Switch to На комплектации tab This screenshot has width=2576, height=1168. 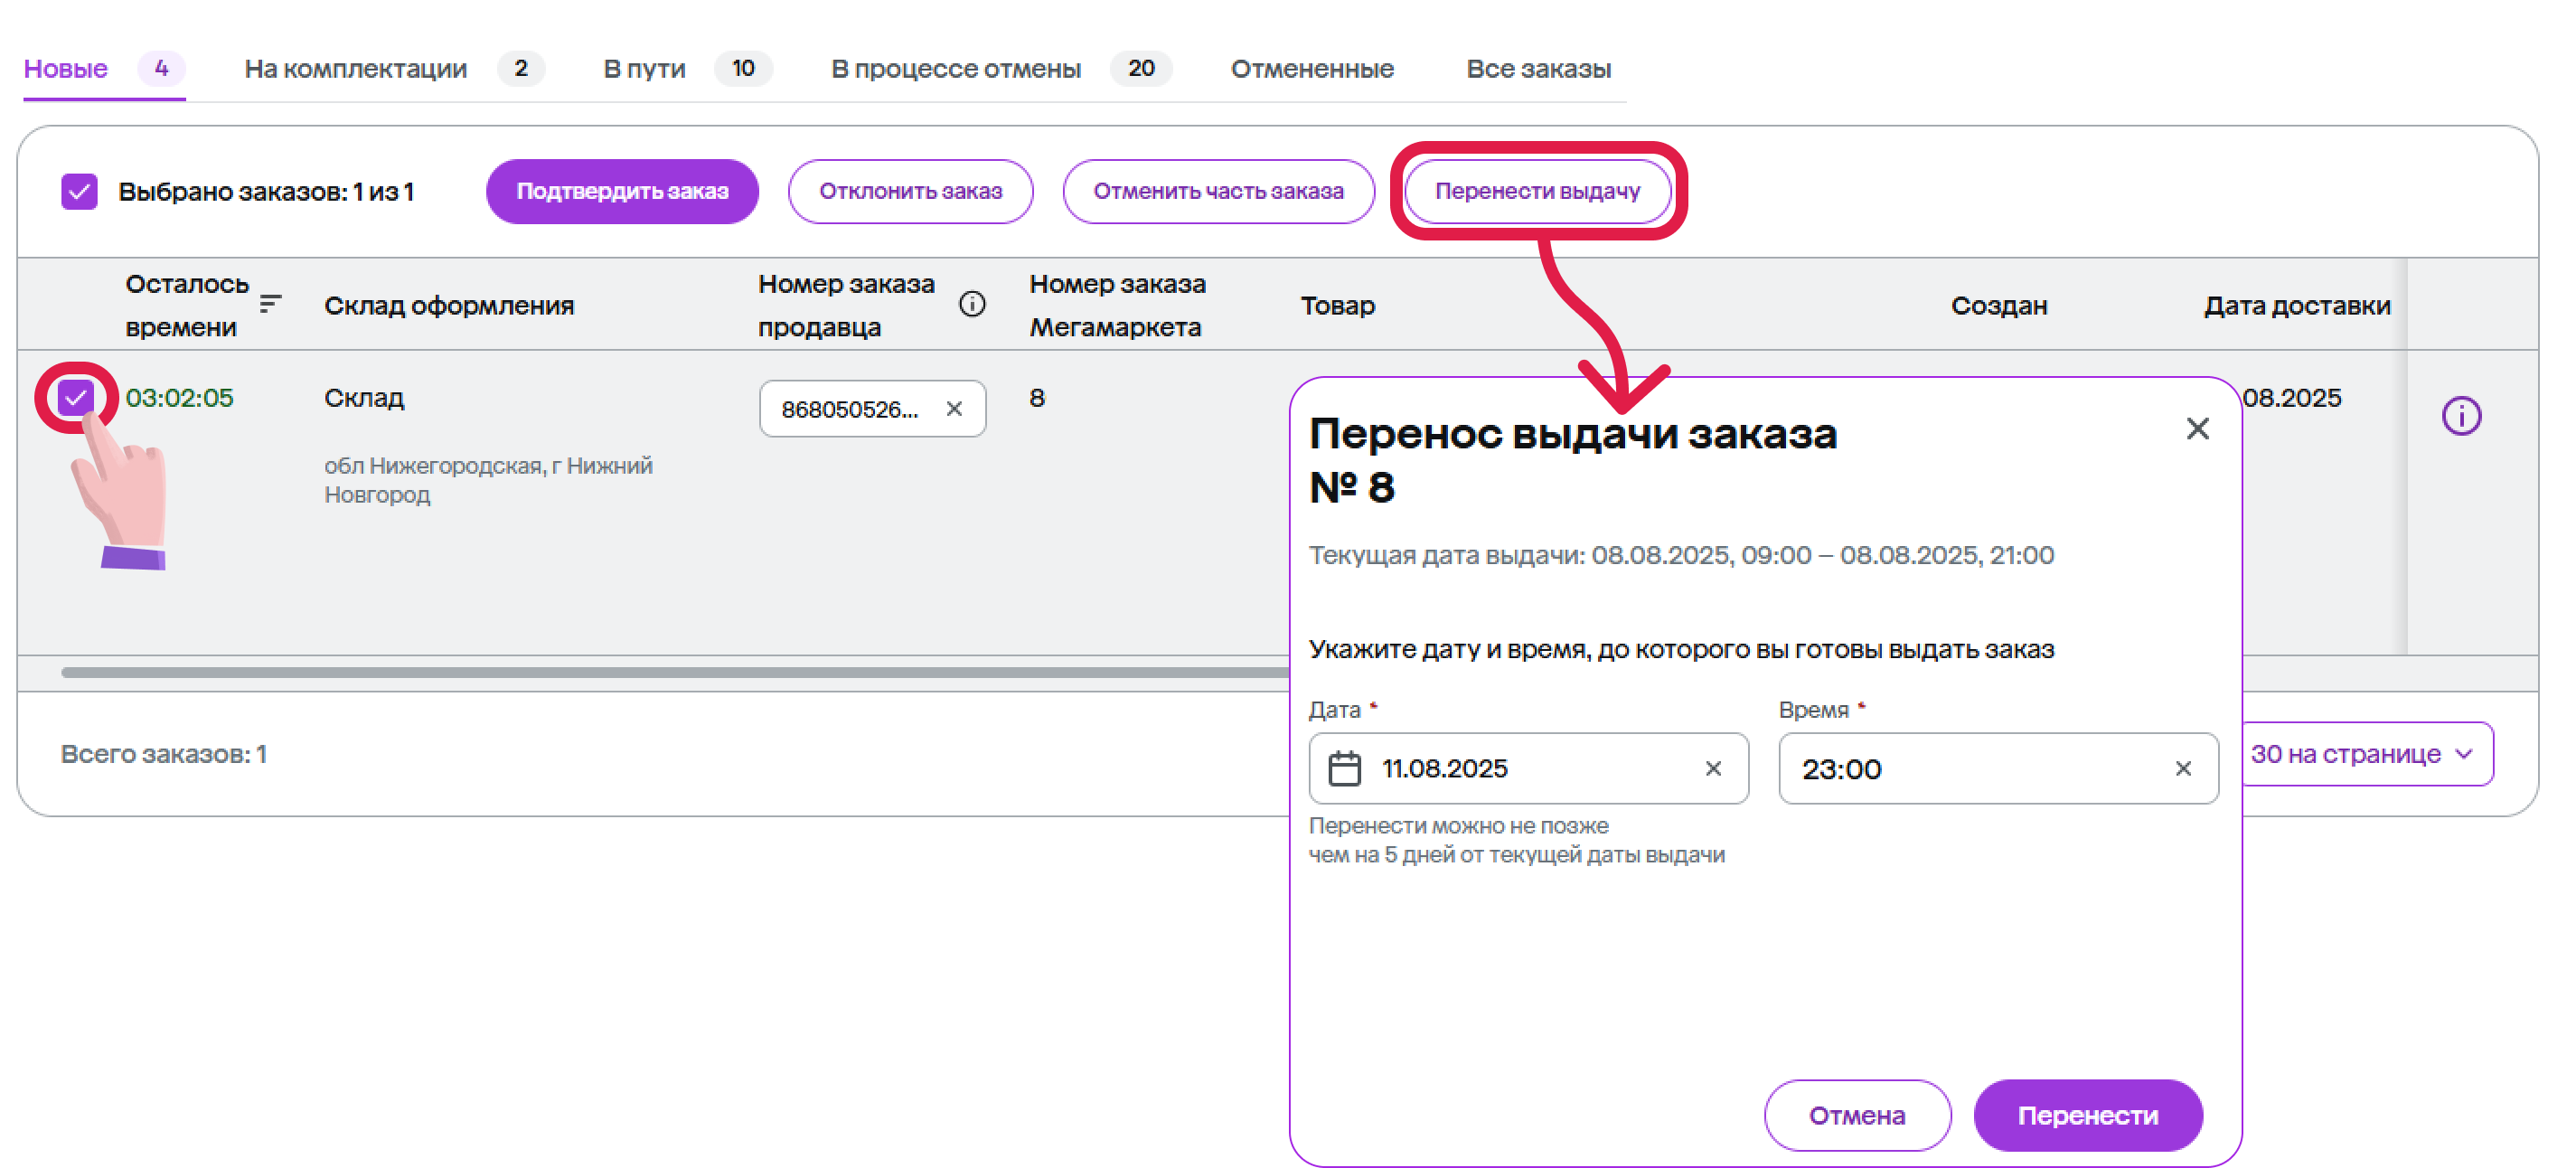point(356,68)
